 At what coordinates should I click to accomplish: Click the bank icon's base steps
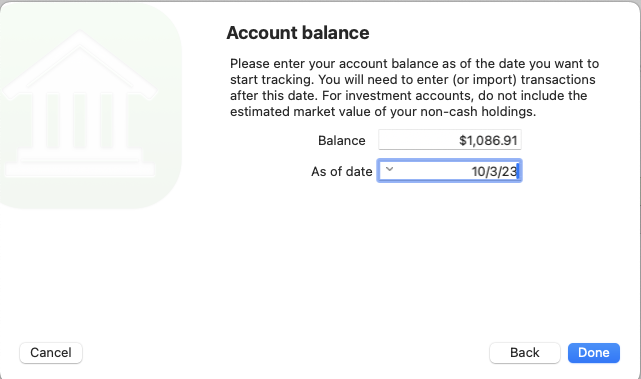pyautogui.click(x=80, y=164)
